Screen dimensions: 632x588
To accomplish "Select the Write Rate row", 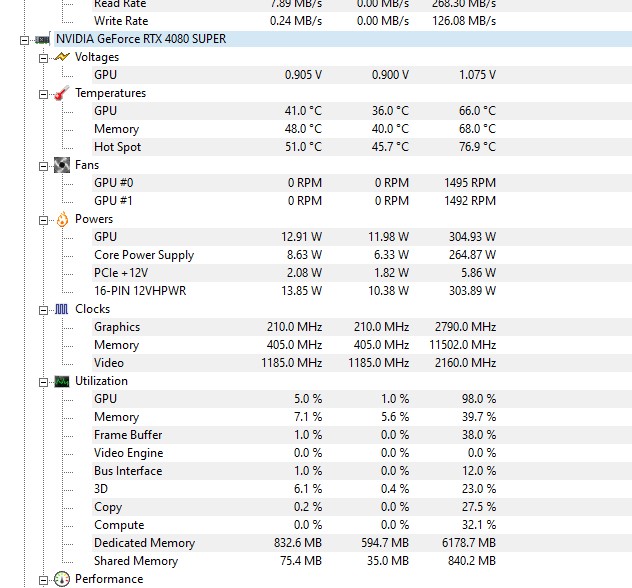I will (120, 21).
